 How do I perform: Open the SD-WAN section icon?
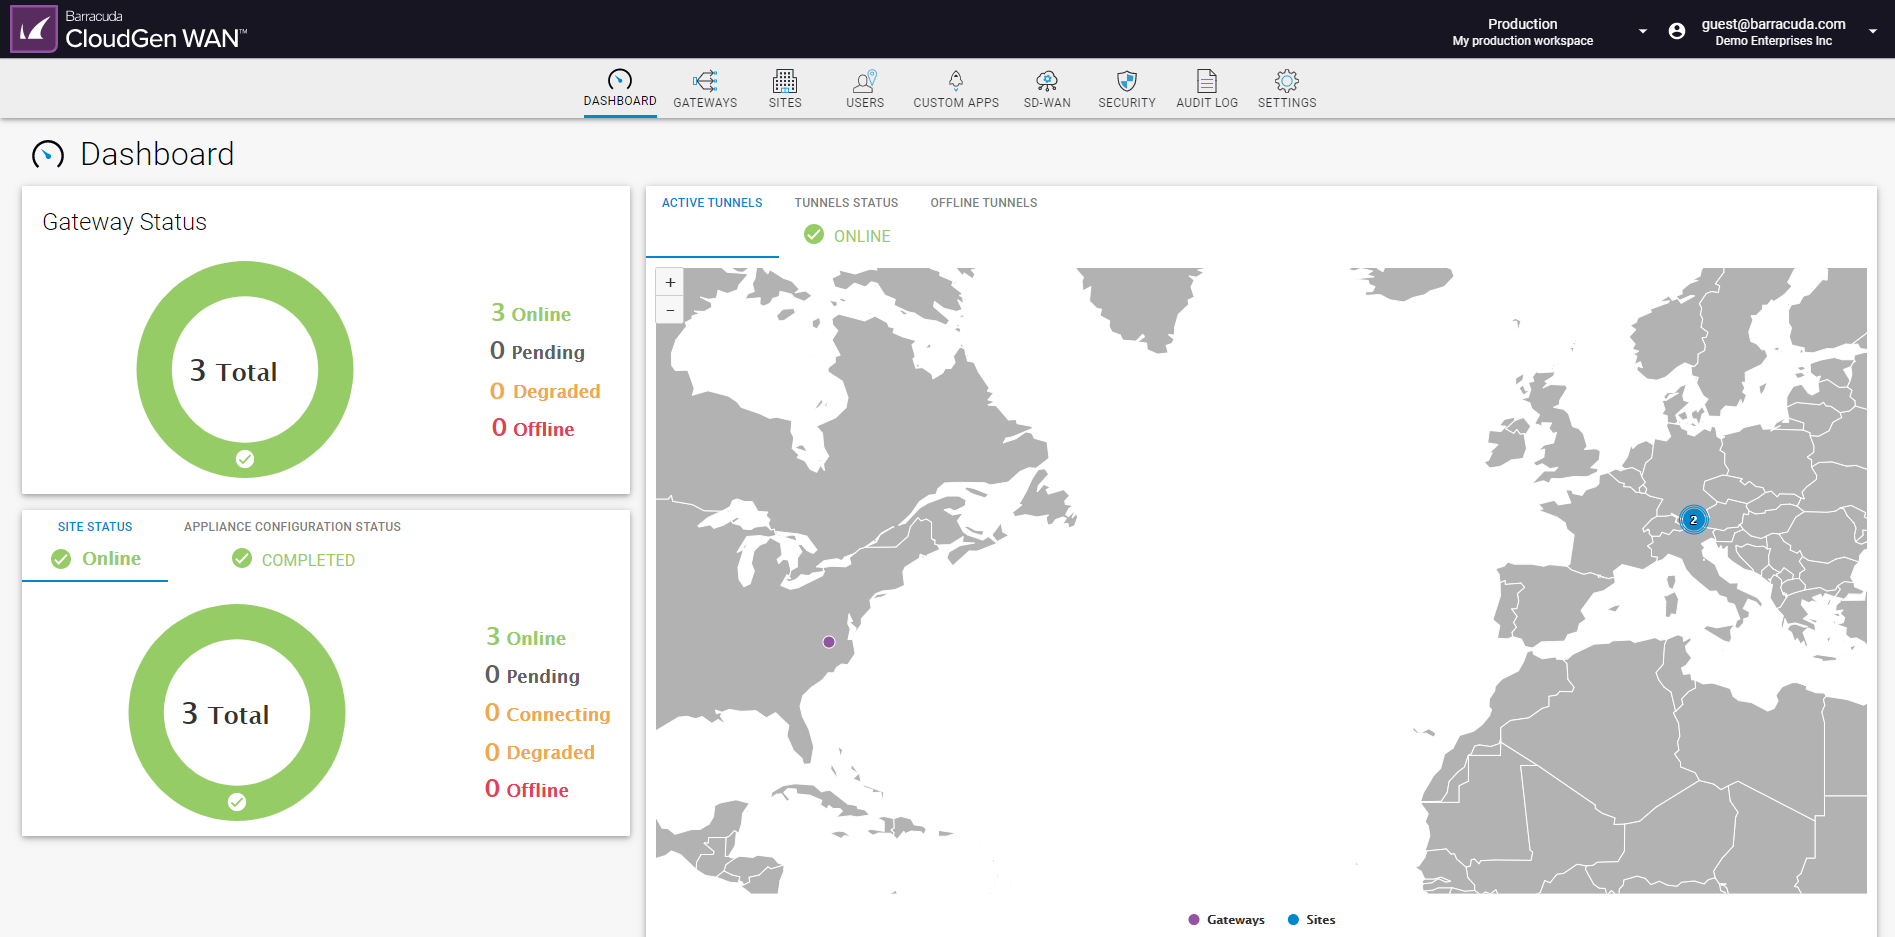[x=1047, y=81]
